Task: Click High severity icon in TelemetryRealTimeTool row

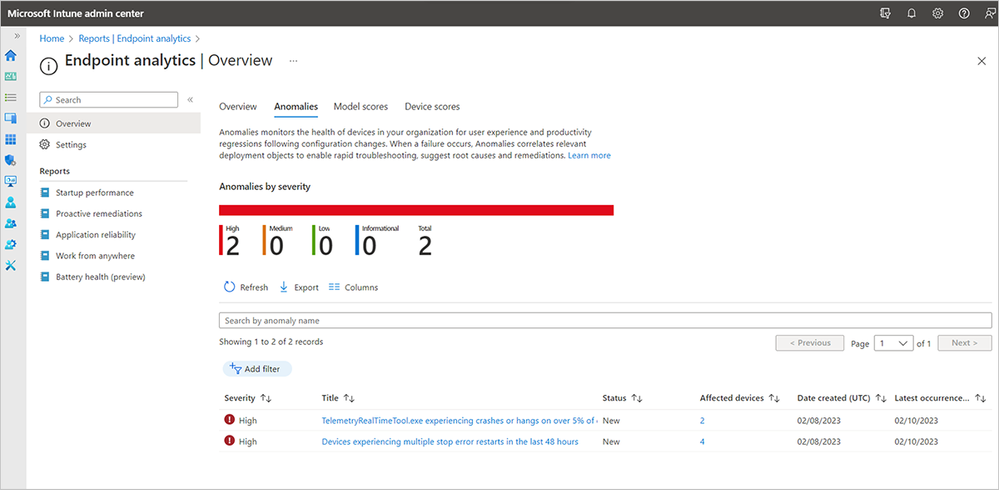Action: coord(229,420)
